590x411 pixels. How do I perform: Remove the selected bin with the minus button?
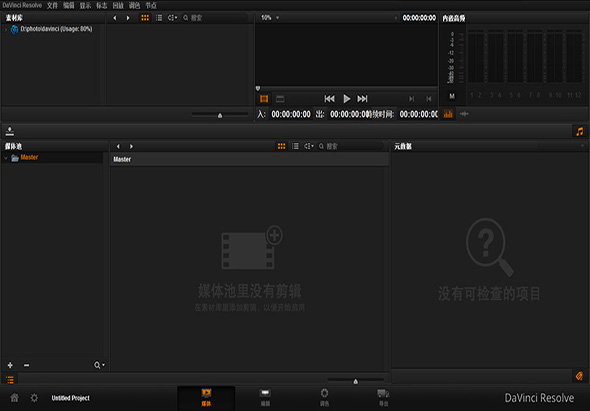coord(26,365)
